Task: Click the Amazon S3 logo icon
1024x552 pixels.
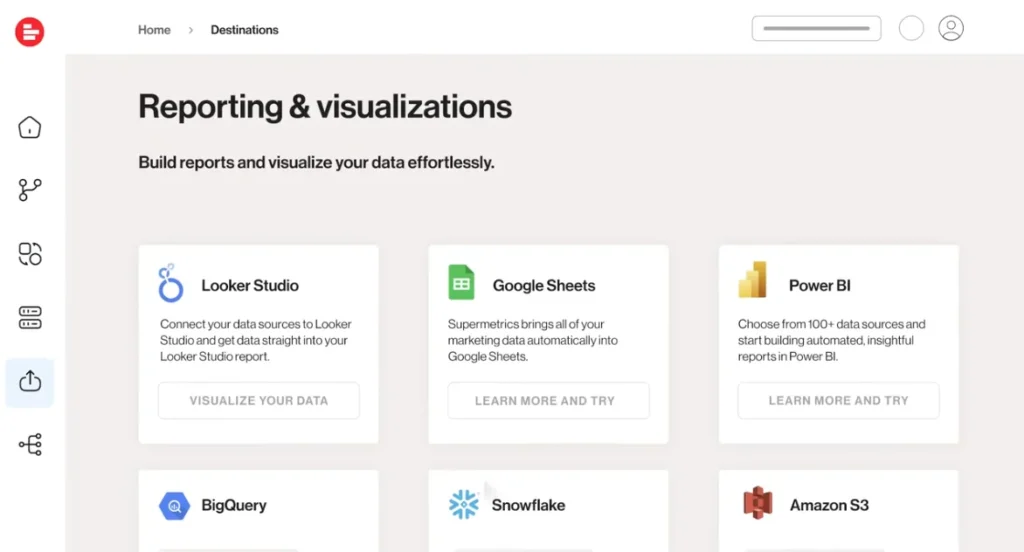Action: (758, 503)
